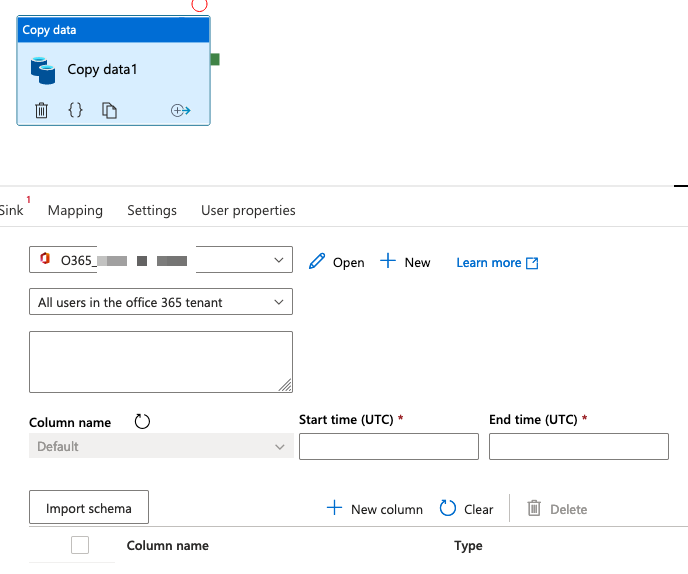Clone the Copy data1 activity with the copy icon
The width and height of the screenshot is (688, 574).
pyautogui.click(x=109, y=110)
